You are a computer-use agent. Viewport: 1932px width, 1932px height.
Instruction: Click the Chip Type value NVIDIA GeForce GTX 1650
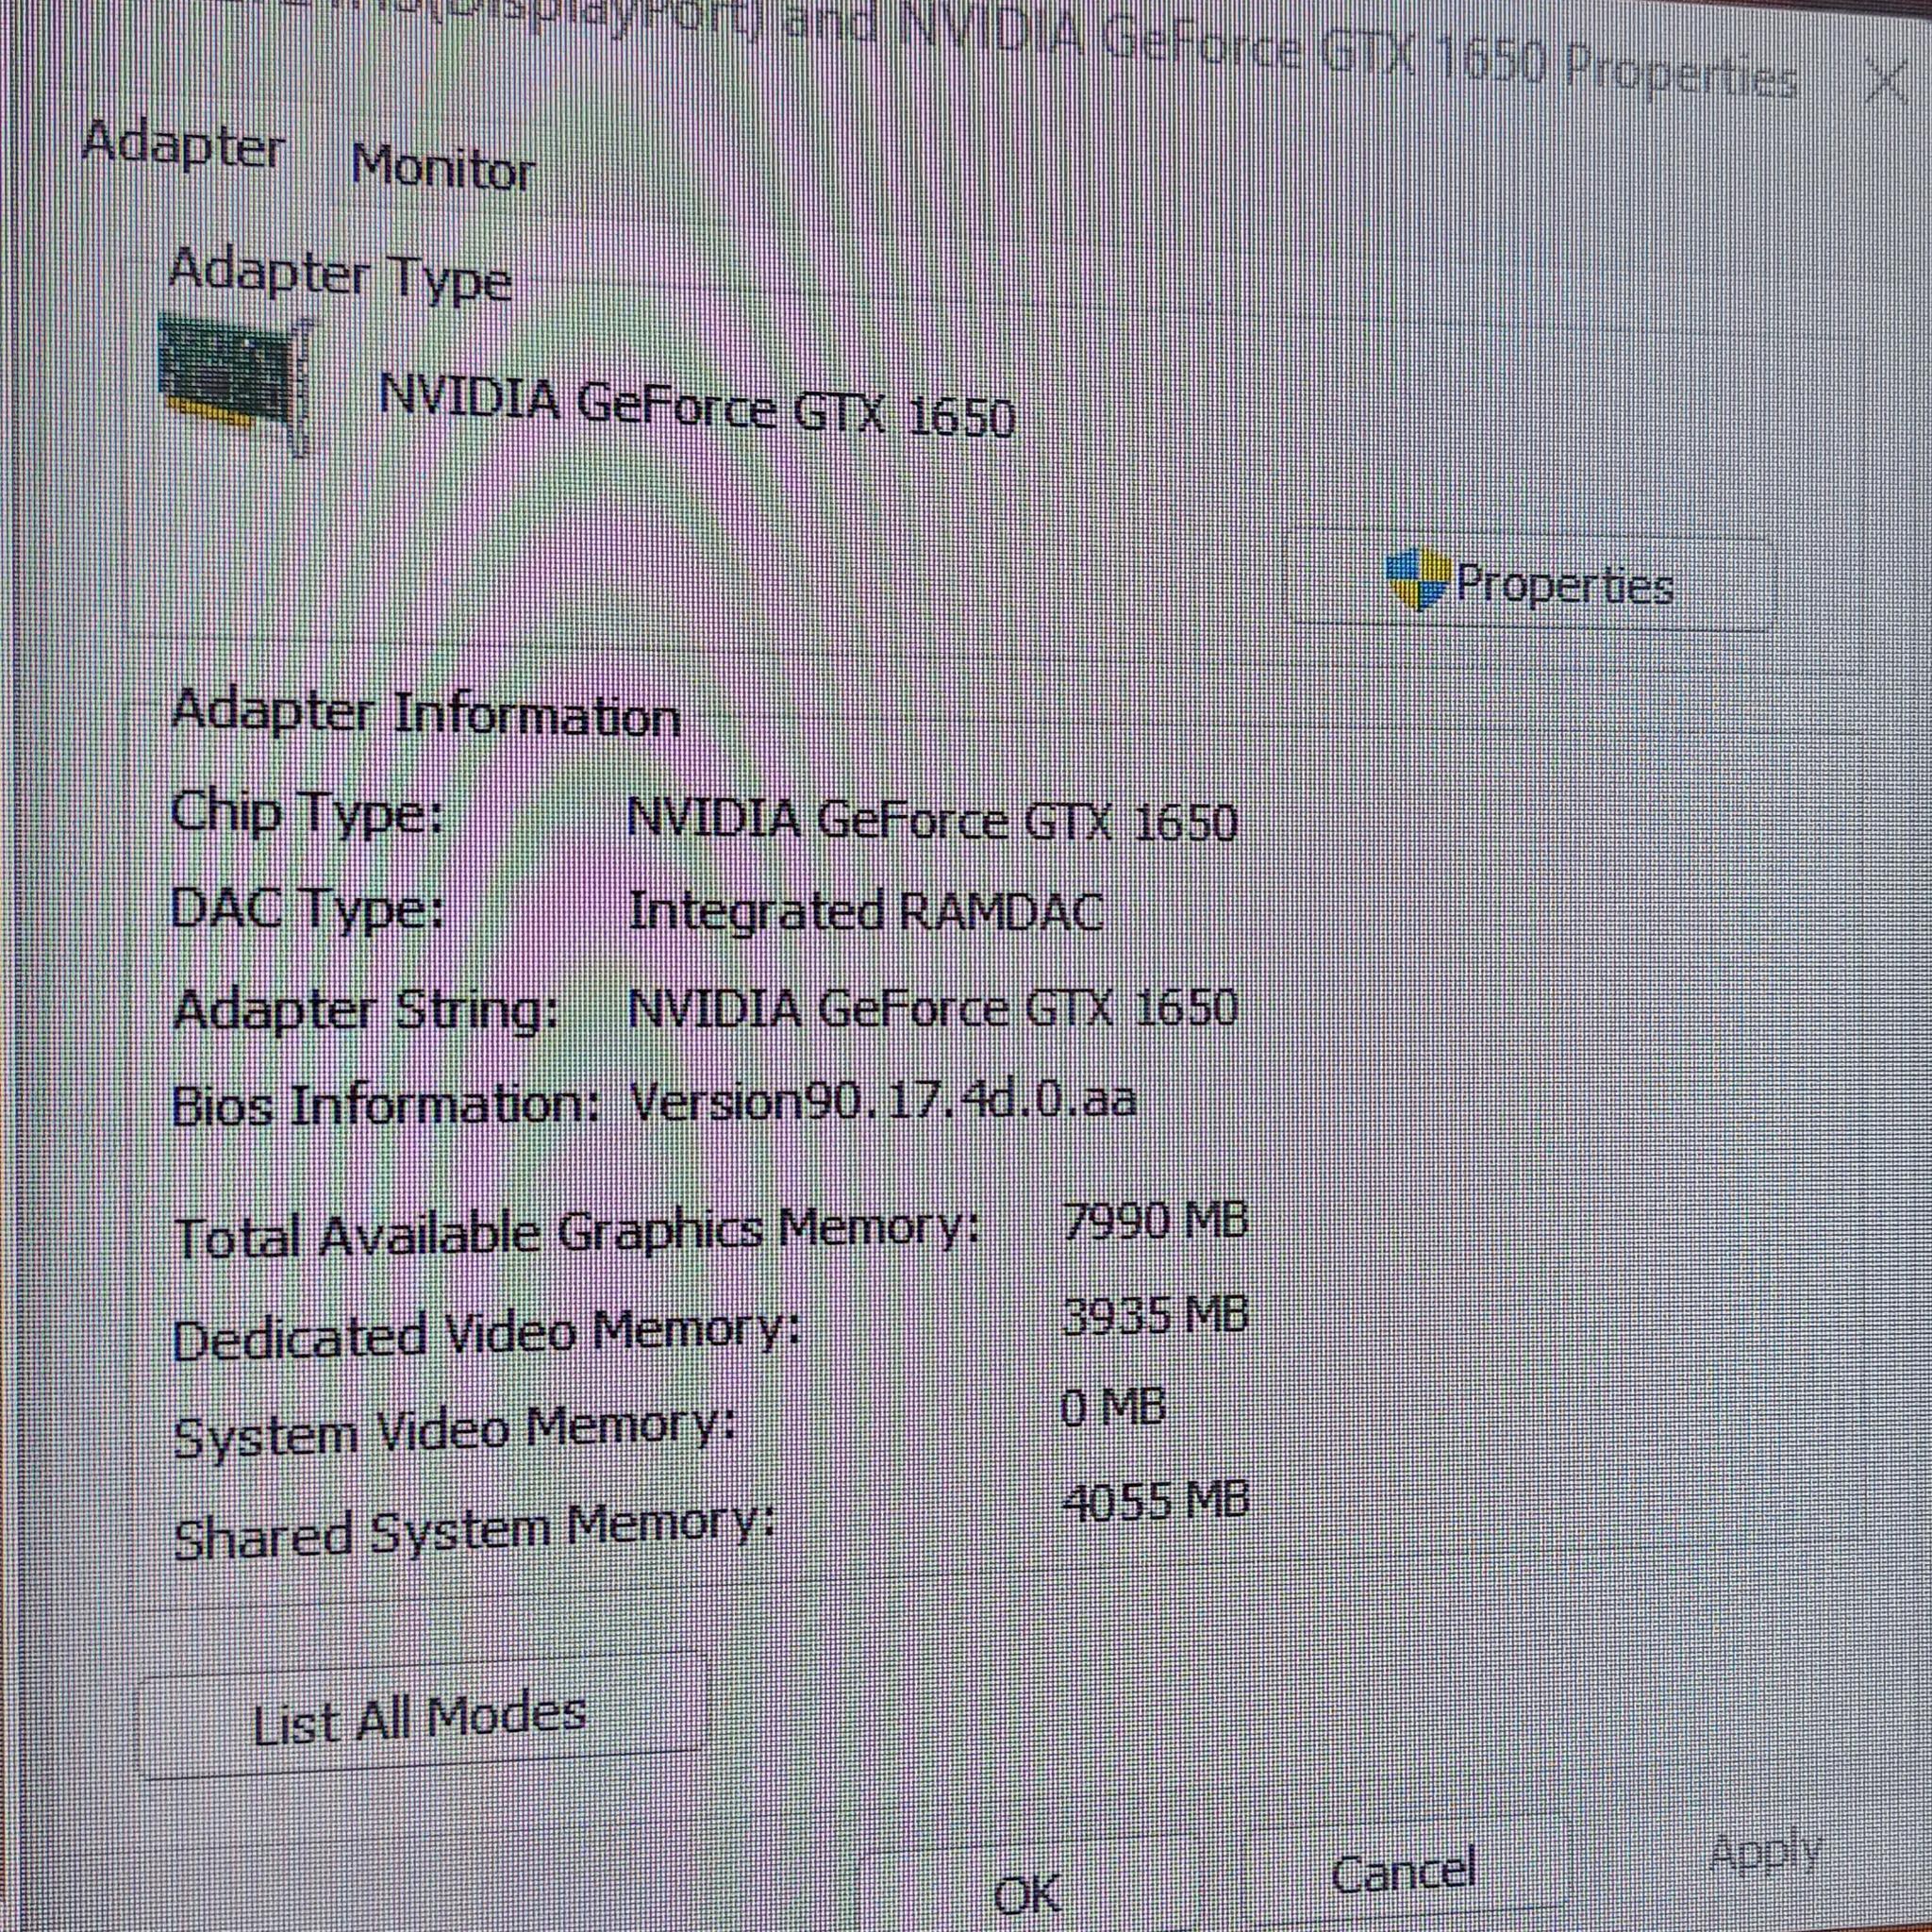pos(932,821)
